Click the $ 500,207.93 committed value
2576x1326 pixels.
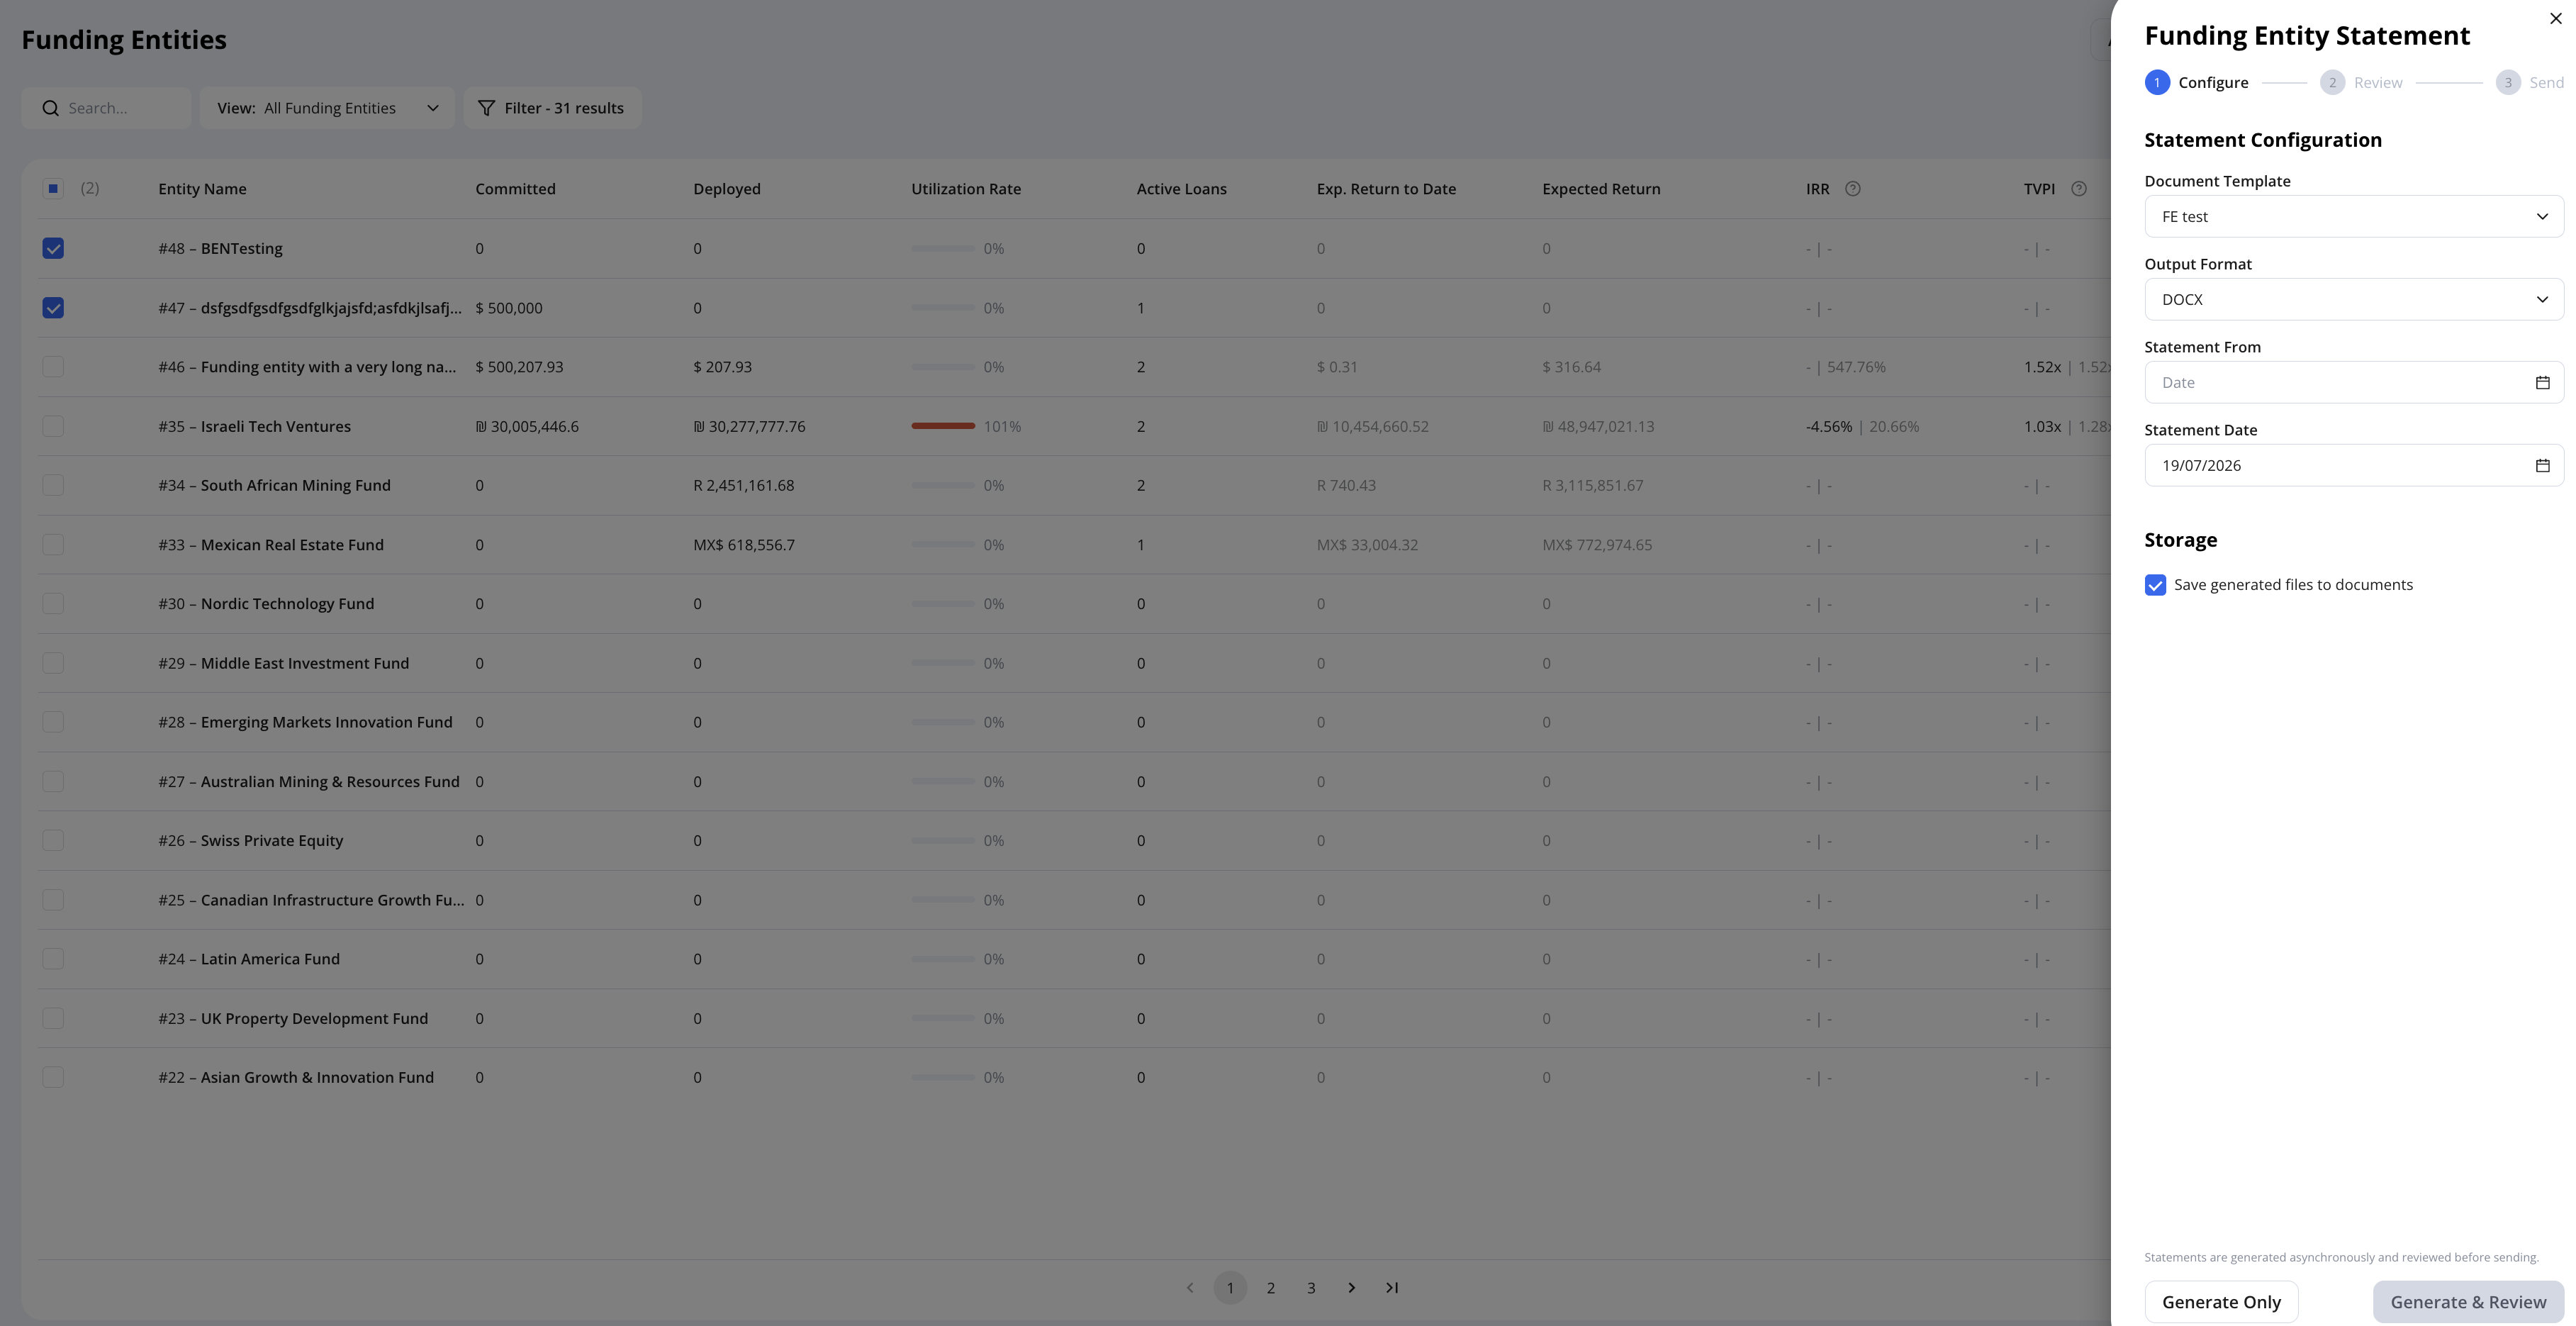tap(519, 368)
